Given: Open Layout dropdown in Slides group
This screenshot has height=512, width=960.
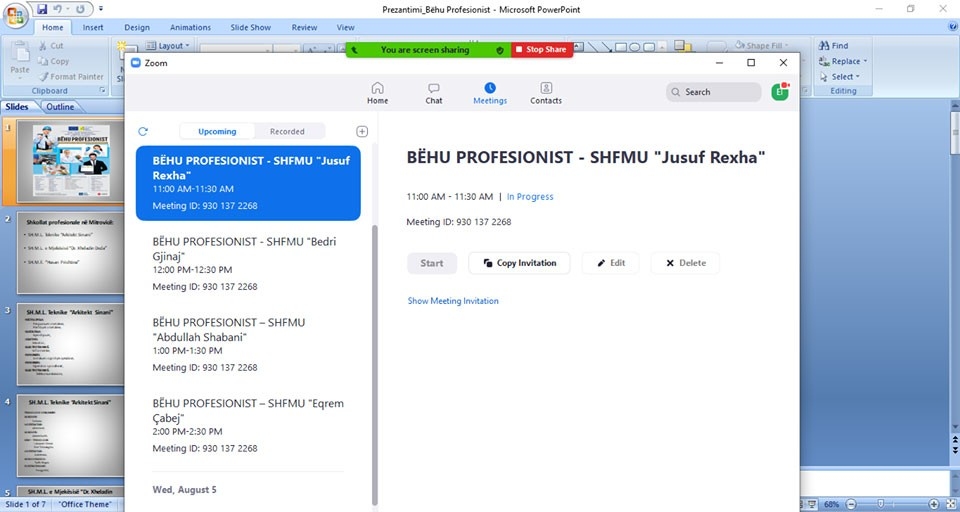Looking at the screenshot, I should point(168,46).
